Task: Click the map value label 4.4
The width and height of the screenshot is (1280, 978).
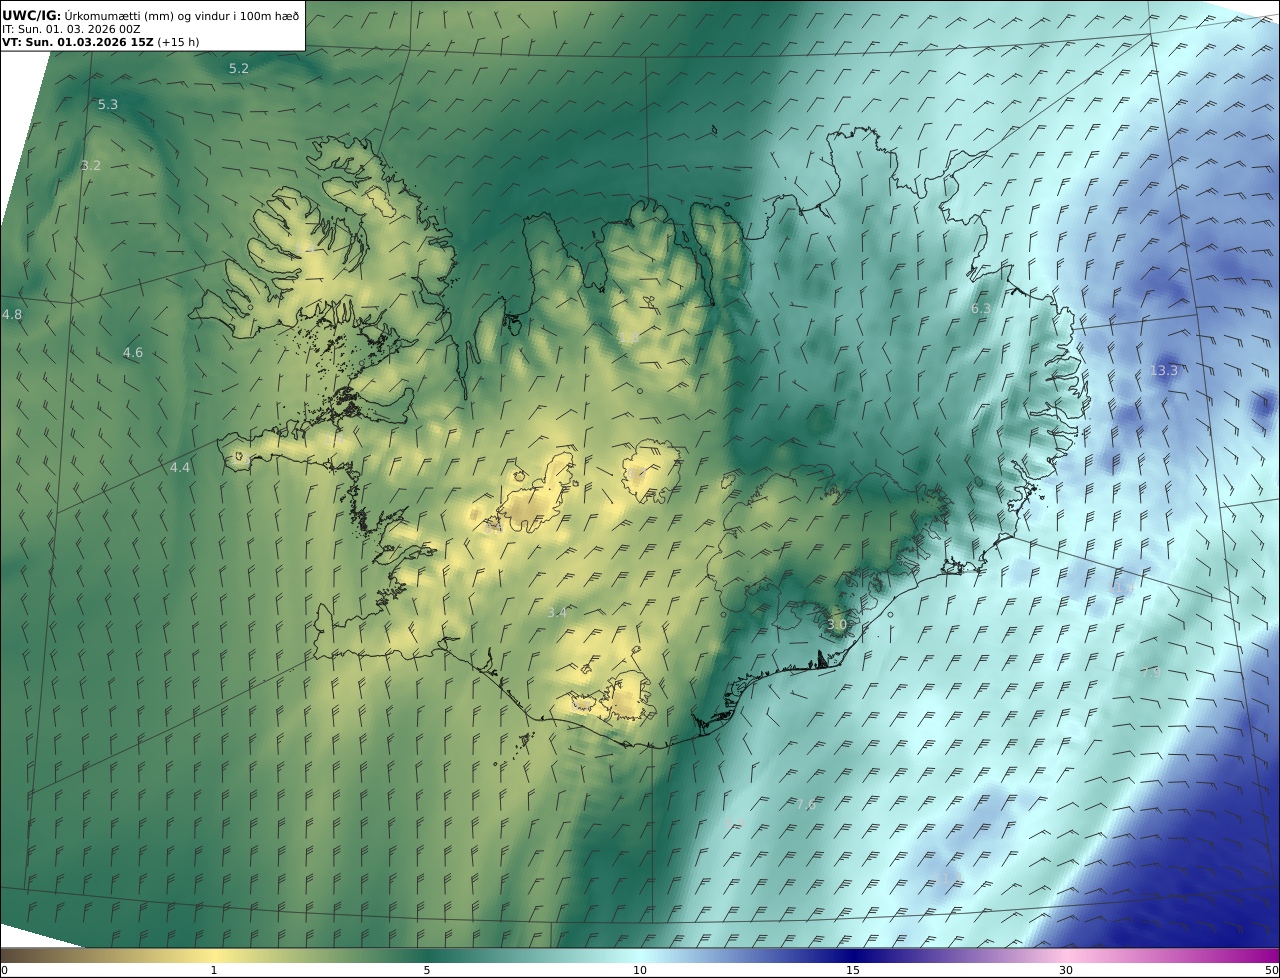Action: [x=179, y=468]
